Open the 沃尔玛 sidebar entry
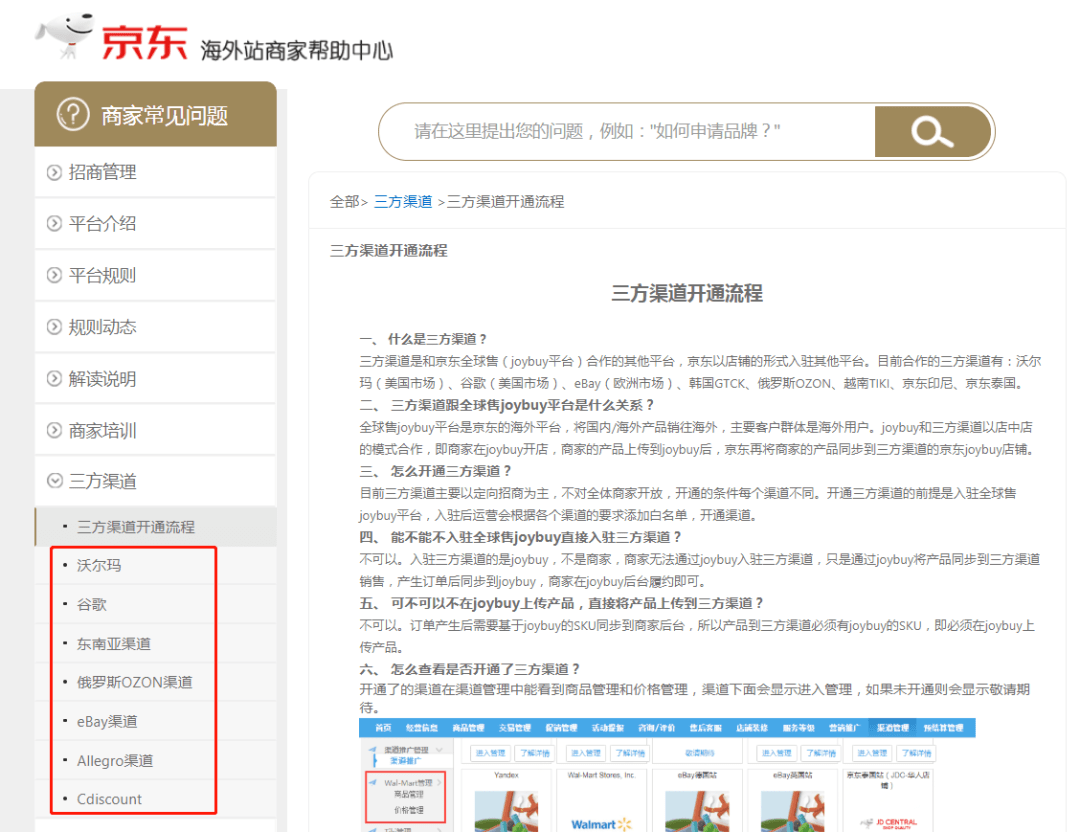Screen dimensions: 1080x832 point(156,565)
